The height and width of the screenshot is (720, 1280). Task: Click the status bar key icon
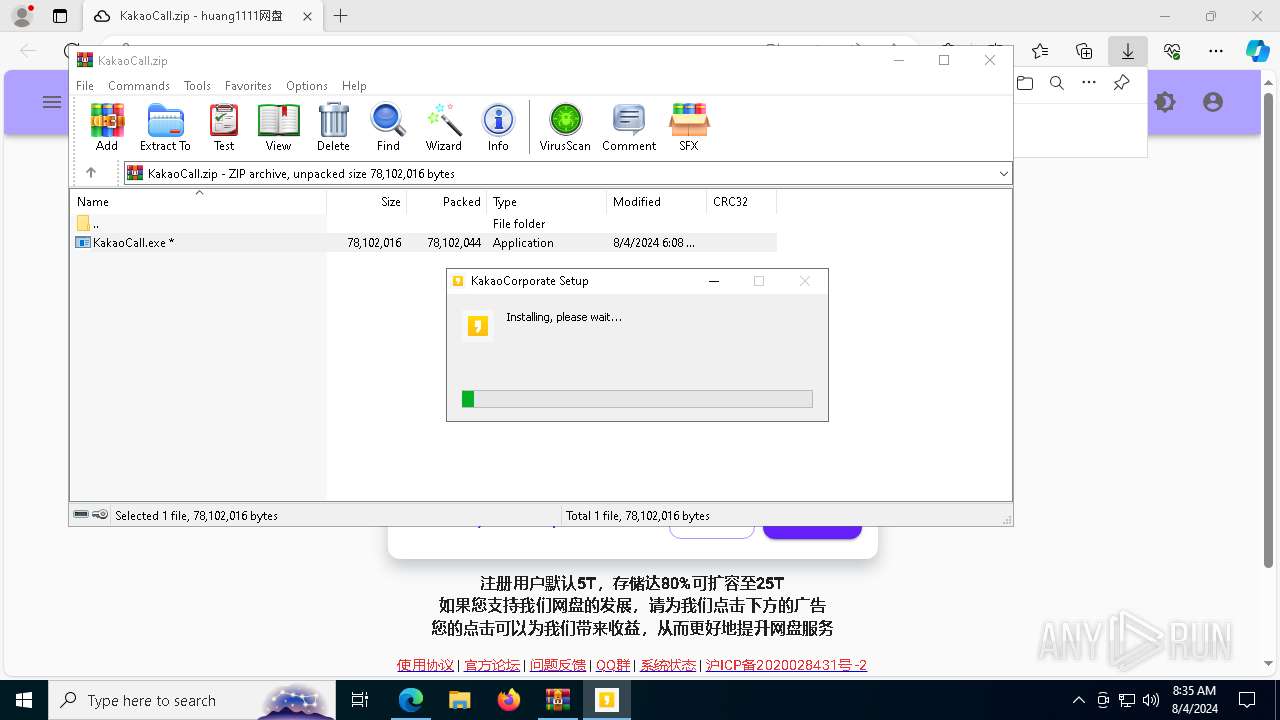coord(101,515)
